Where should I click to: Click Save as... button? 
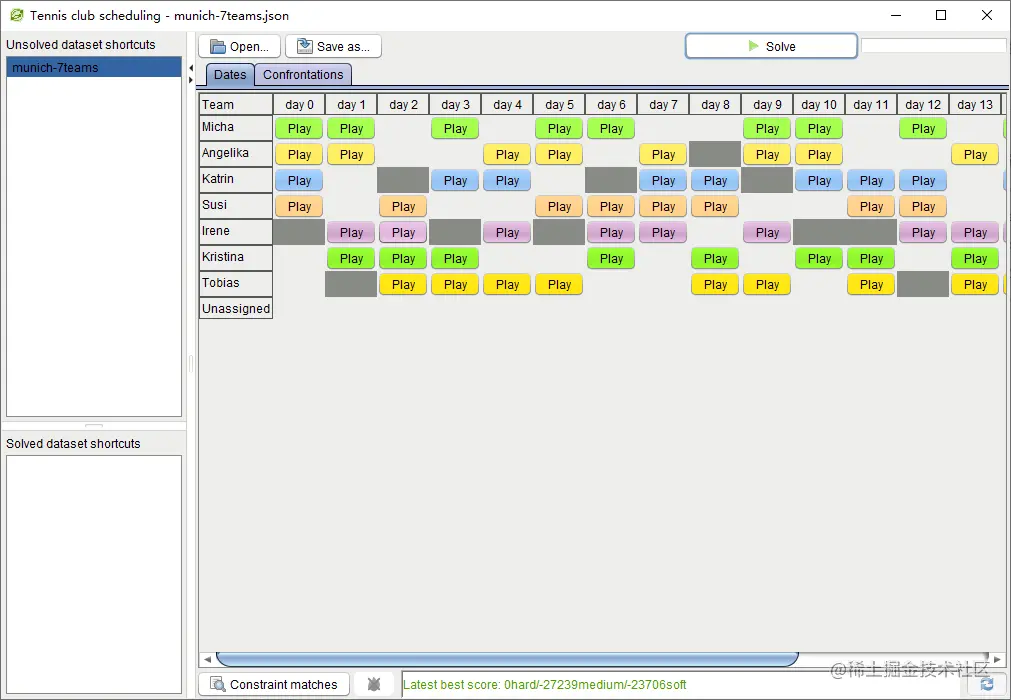coord(333,46)
